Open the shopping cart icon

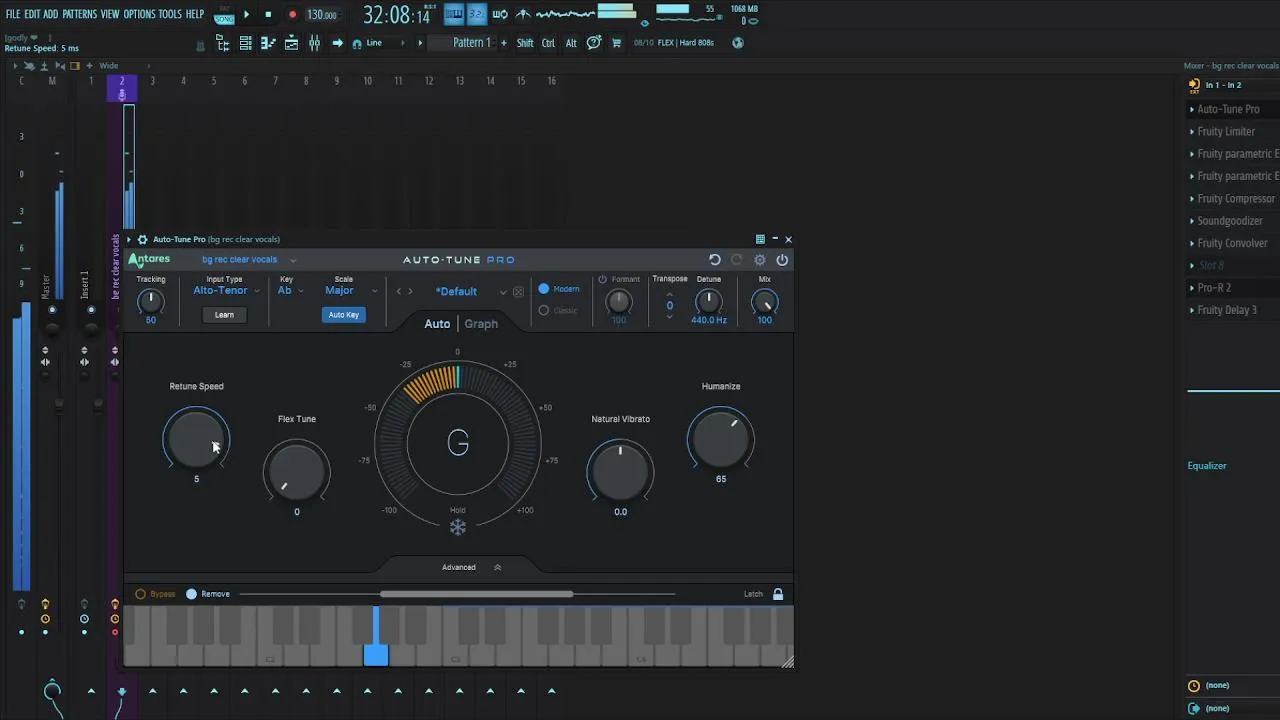(616, 43)
